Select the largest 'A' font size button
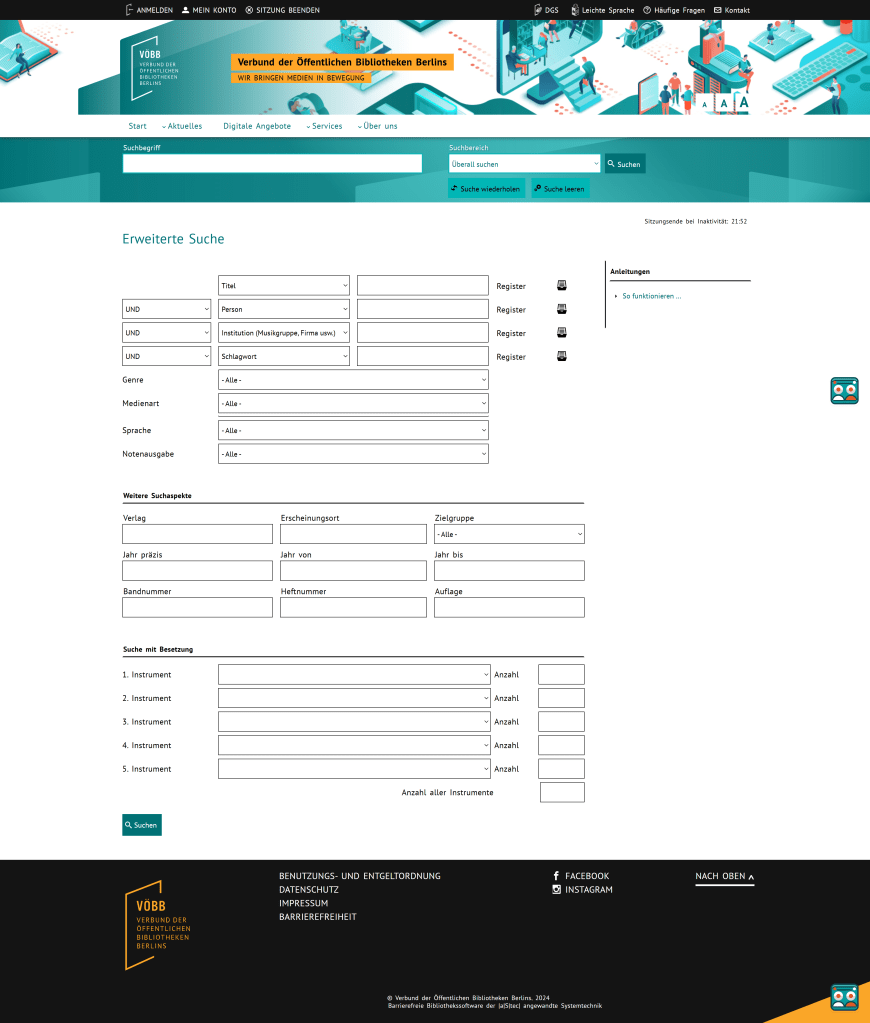This screenshot has height=1023, width=870. (743, 102)
